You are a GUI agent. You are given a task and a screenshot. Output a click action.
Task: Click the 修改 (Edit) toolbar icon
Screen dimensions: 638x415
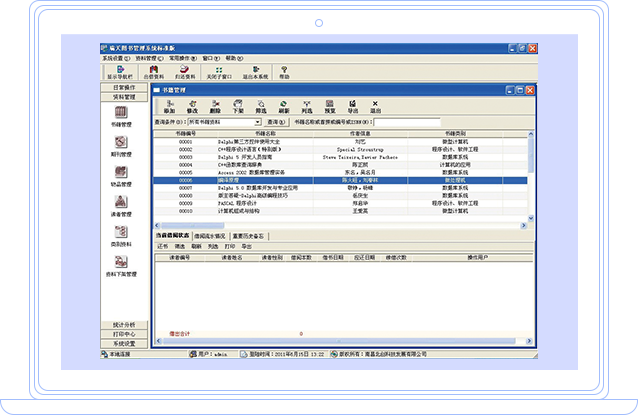[x=191, y=106]
